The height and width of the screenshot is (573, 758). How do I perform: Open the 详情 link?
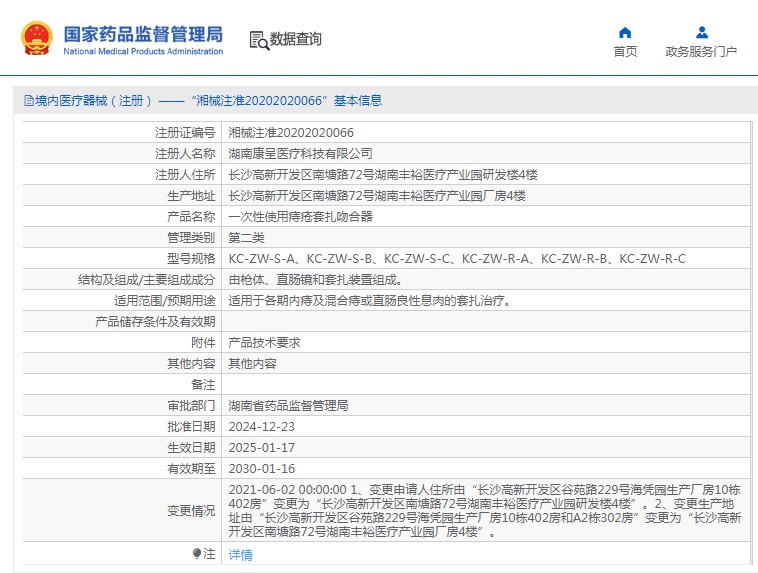coord(240,555)
